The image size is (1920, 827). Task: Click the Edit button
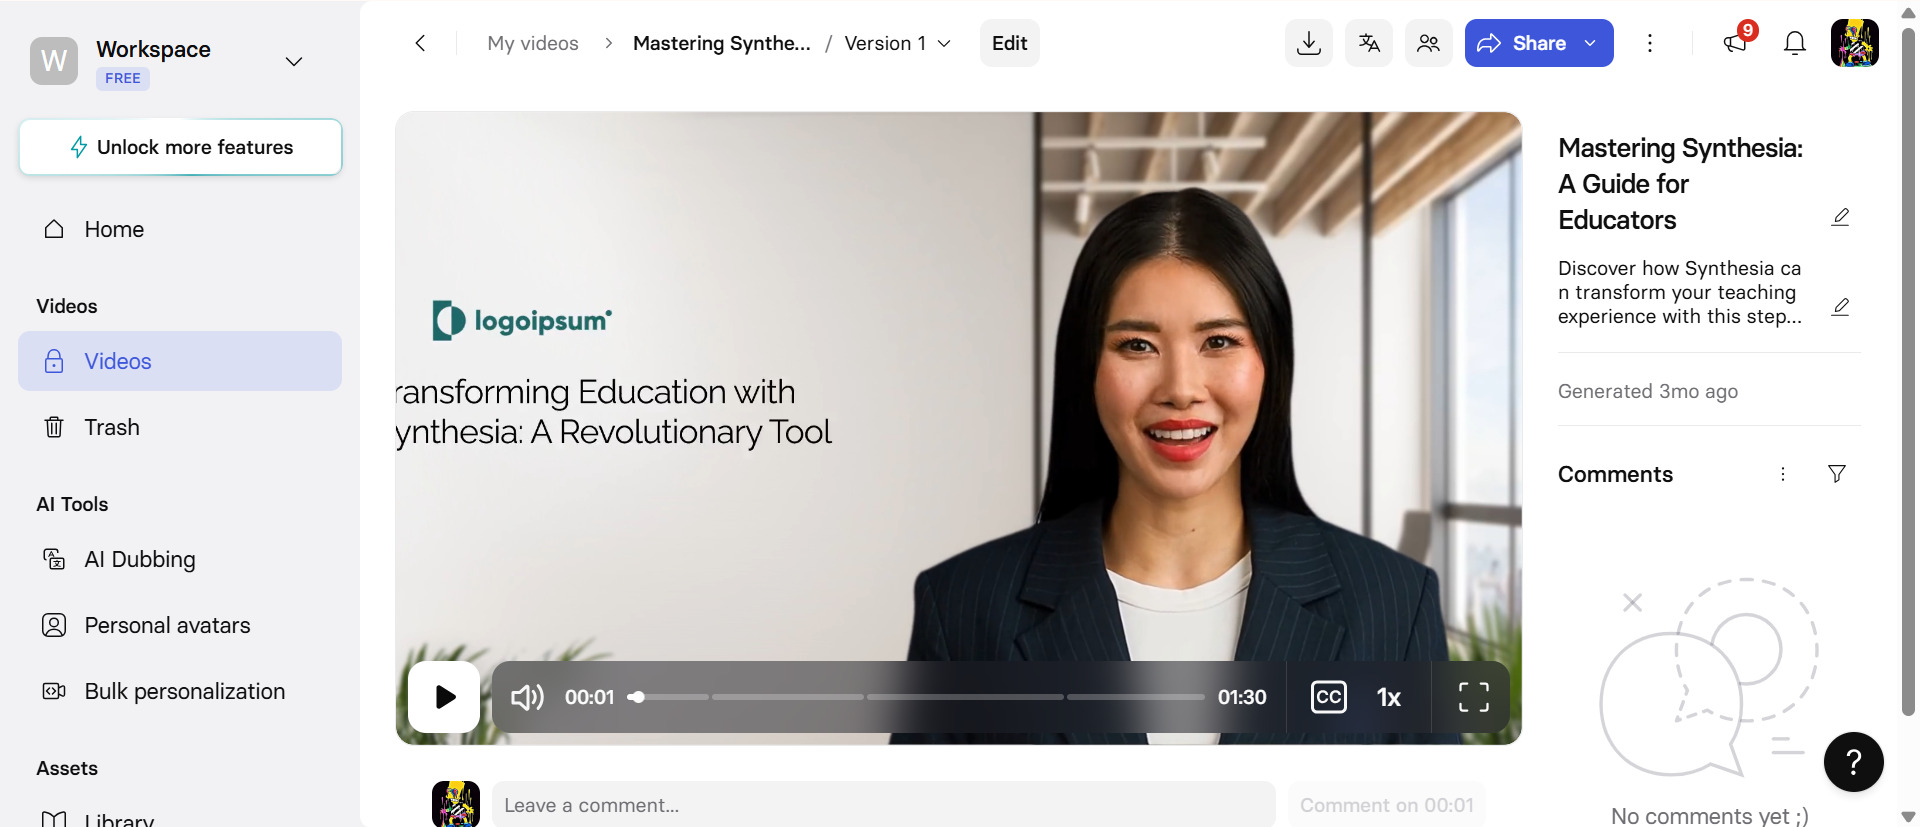[x=1010, y=43]
